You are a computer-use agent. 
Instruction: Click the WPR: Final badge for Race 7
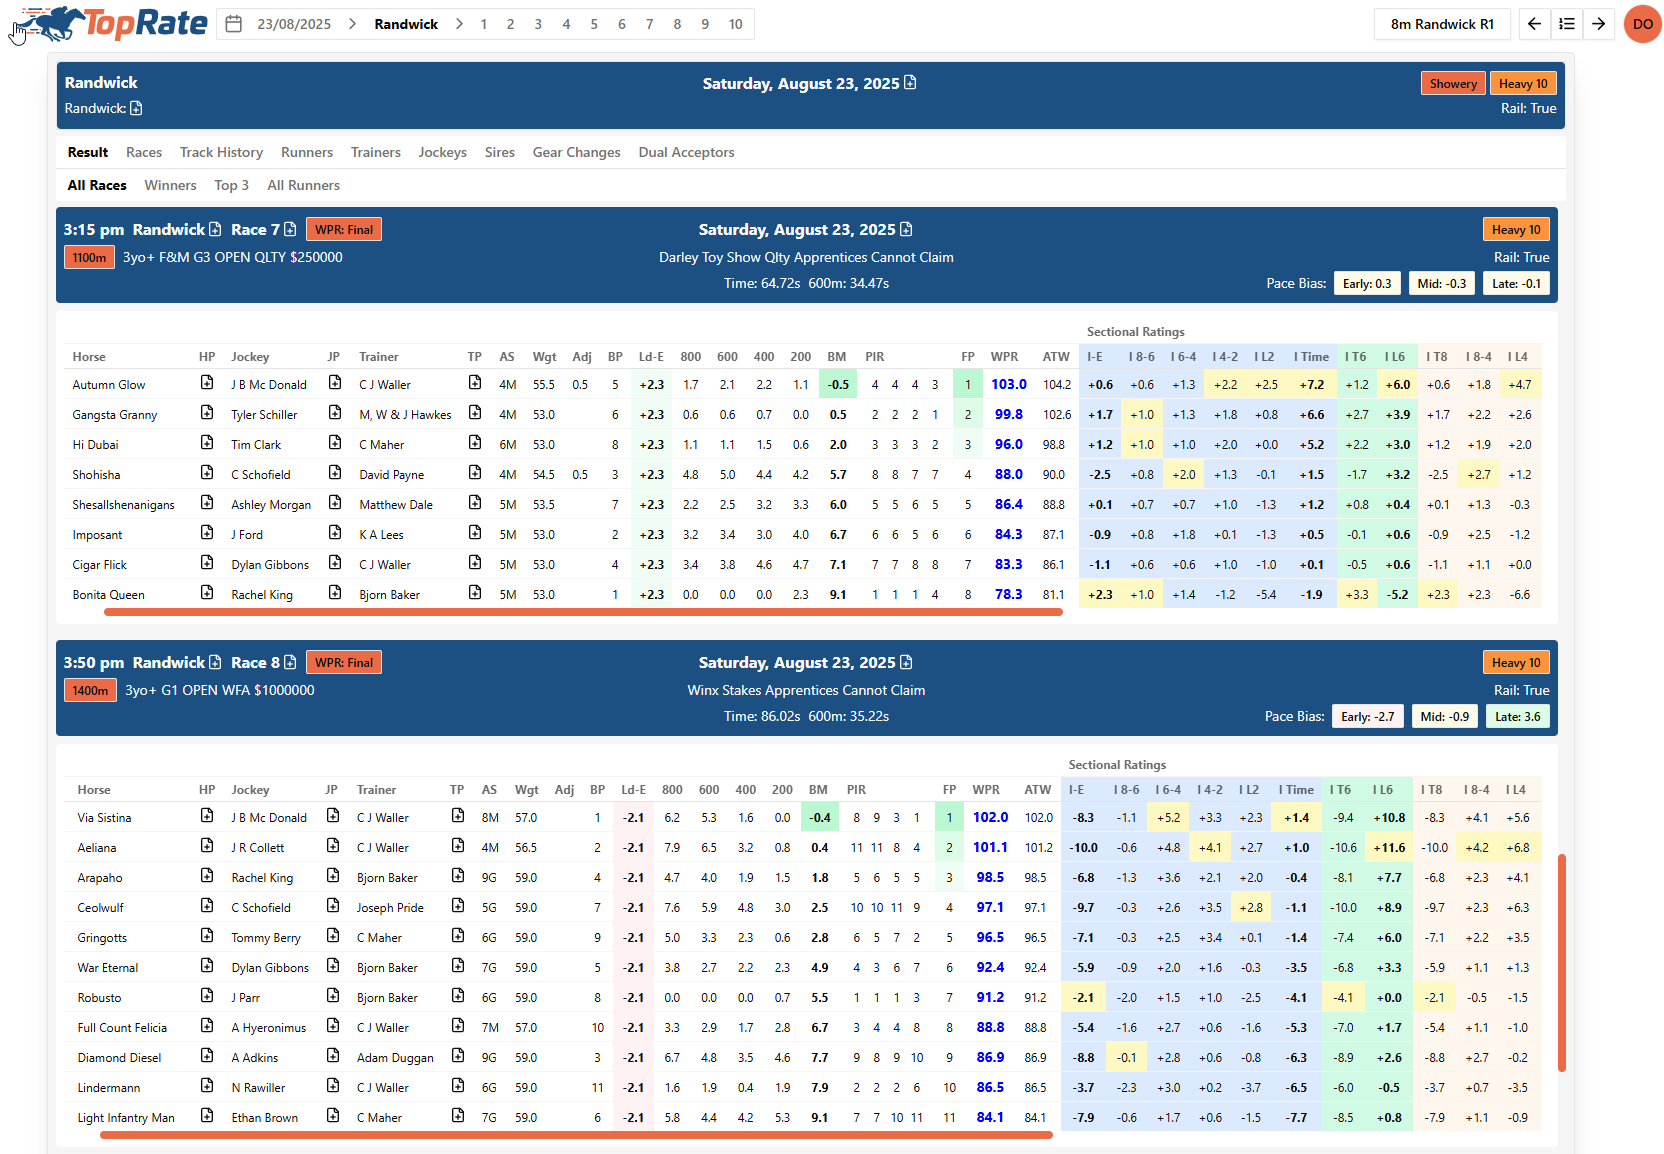[344, 229]
